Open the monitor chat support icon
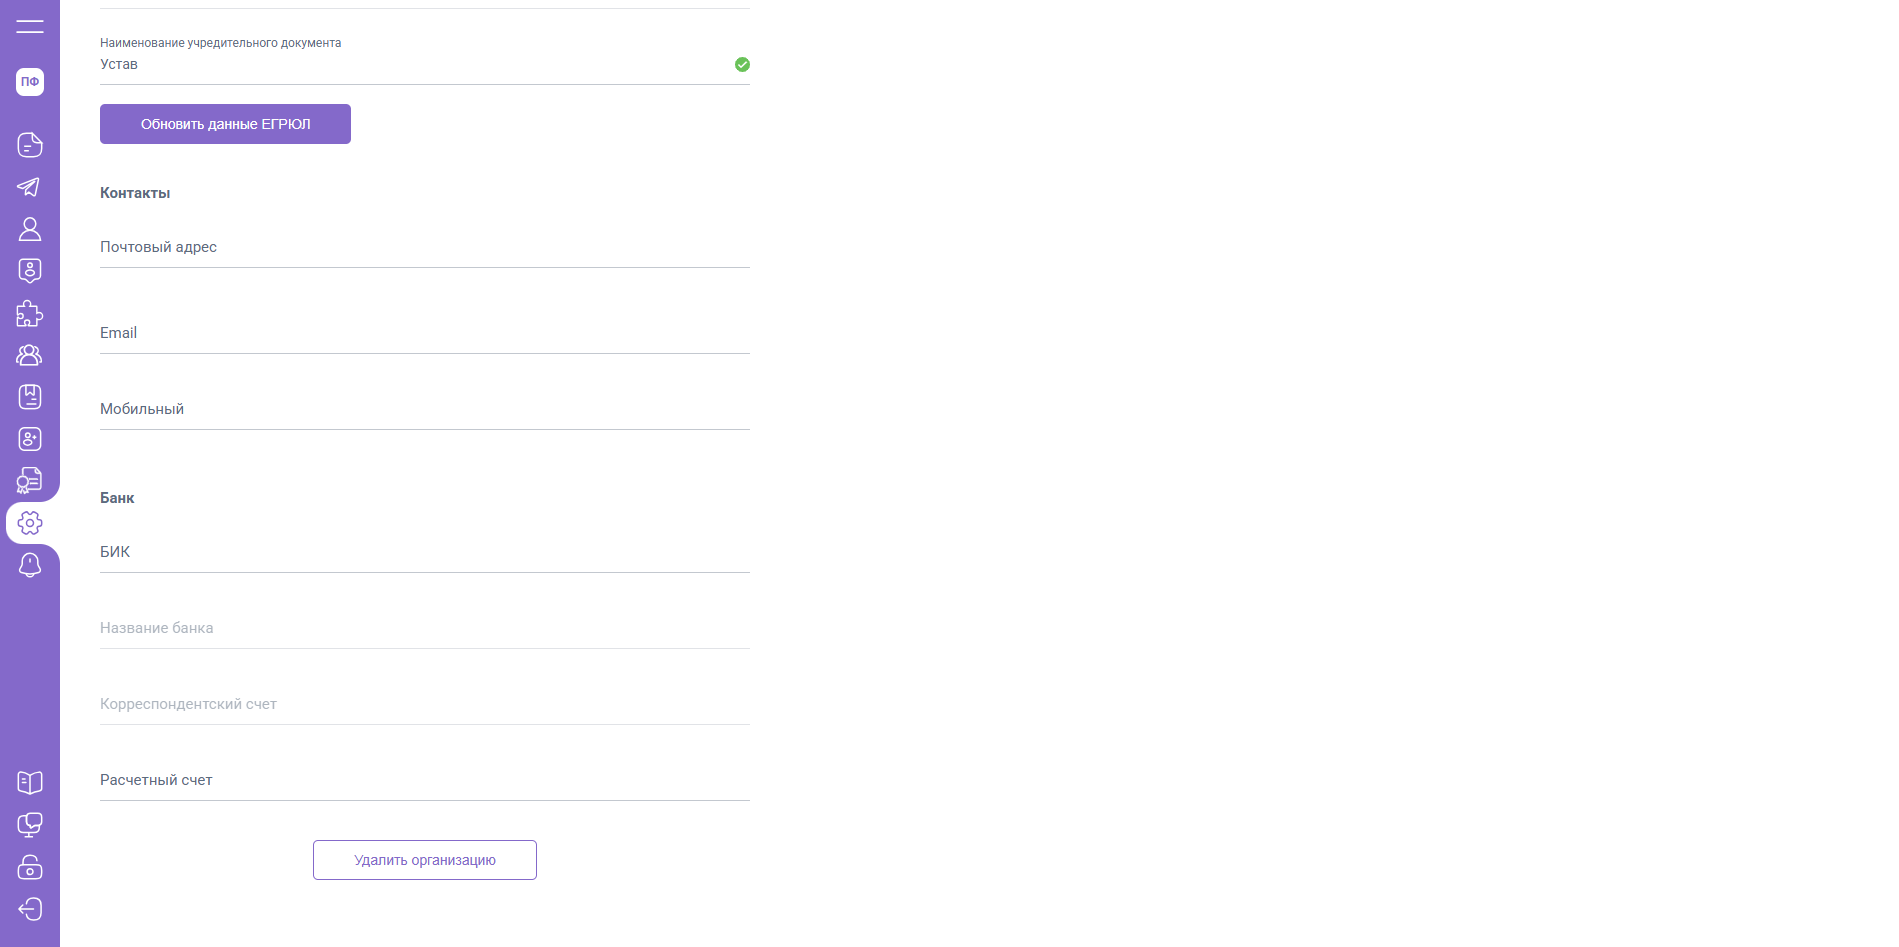This screenshot has height=947, width=1899. 30,824
